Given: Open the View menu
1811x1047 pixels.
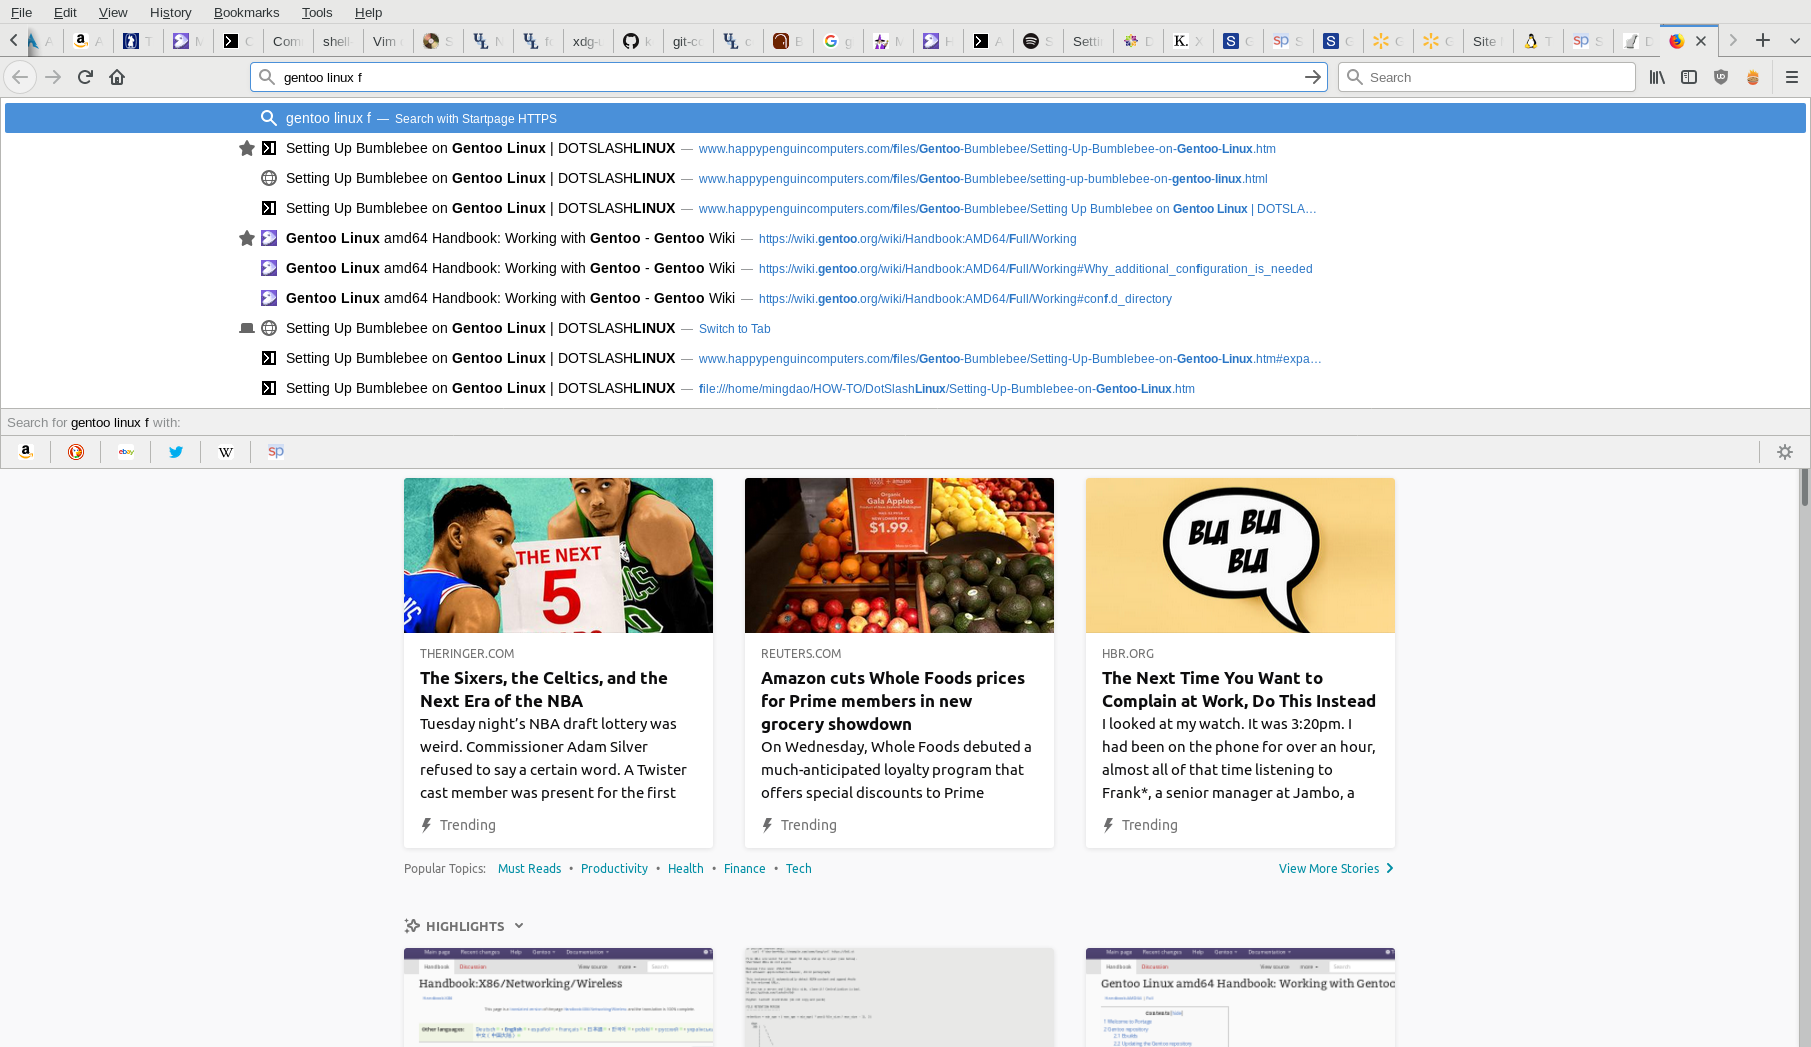Looking at the screenshot, I should pos(113,12).
